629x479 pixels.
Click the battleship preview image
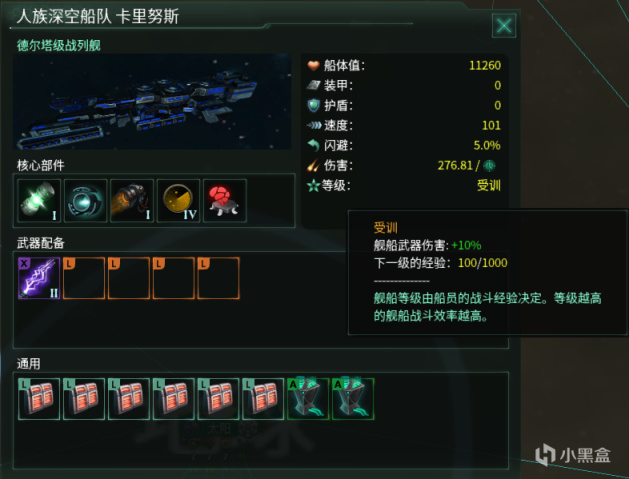click(152, 101)
